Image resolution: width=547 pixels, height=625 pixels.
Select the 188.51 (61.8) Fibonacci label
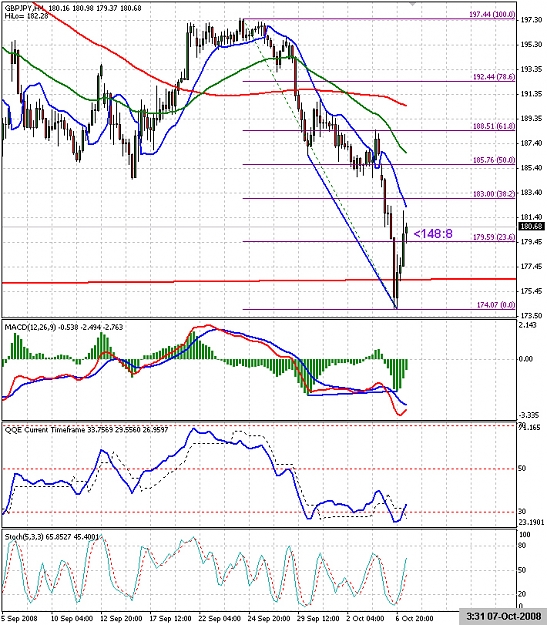pyautogui.click(x=494, y=126)
